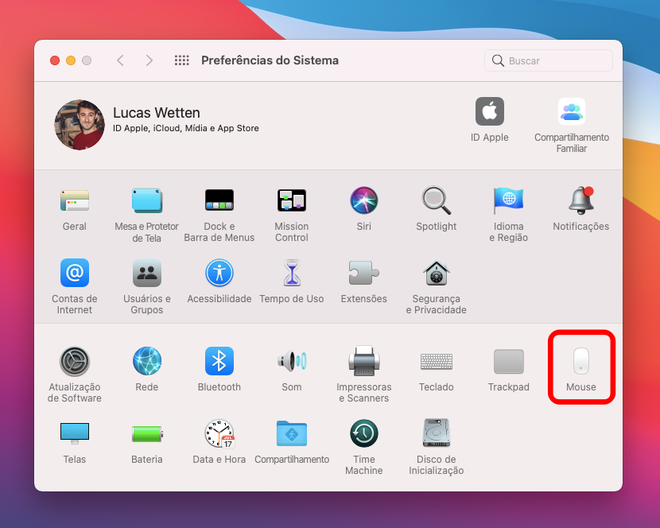This screenshot has width=660, height=528.
Task: Open Contas de Internet pane
Action: click(x=75, y=272)
